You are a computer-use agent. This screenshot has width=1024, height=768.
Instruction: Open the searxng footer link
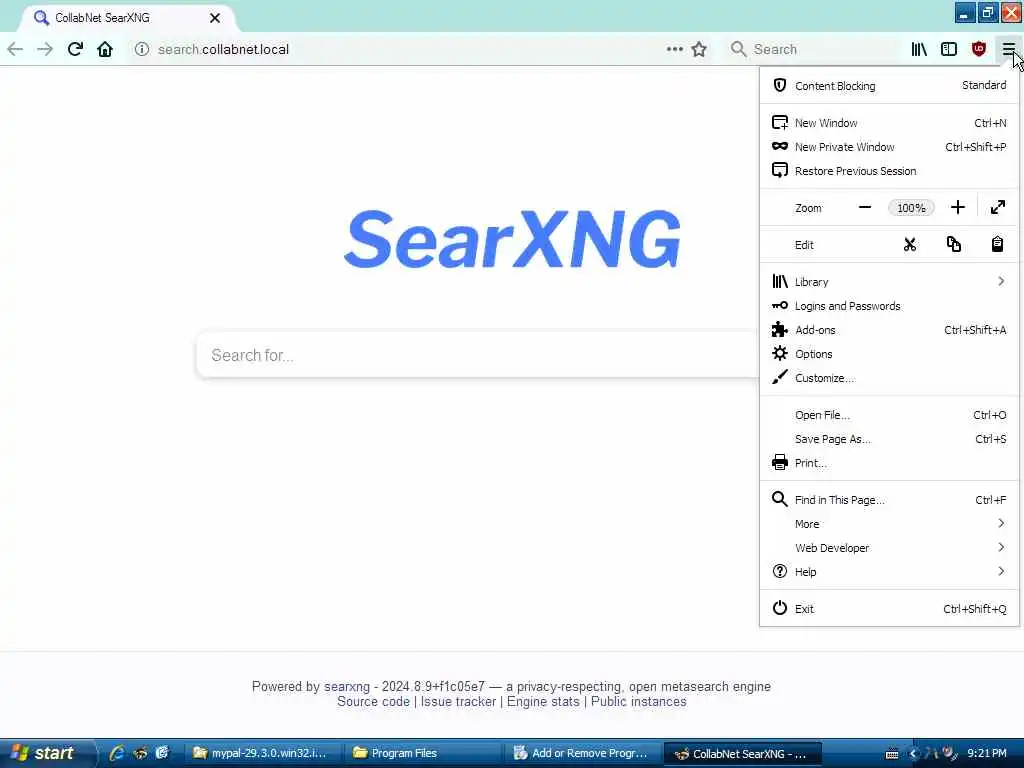[x=347, y=686]
